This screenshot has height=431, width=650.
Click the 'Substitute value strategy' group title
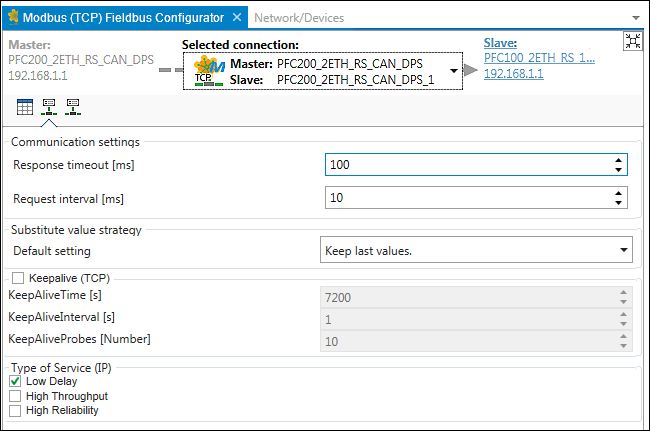point(76,230)
